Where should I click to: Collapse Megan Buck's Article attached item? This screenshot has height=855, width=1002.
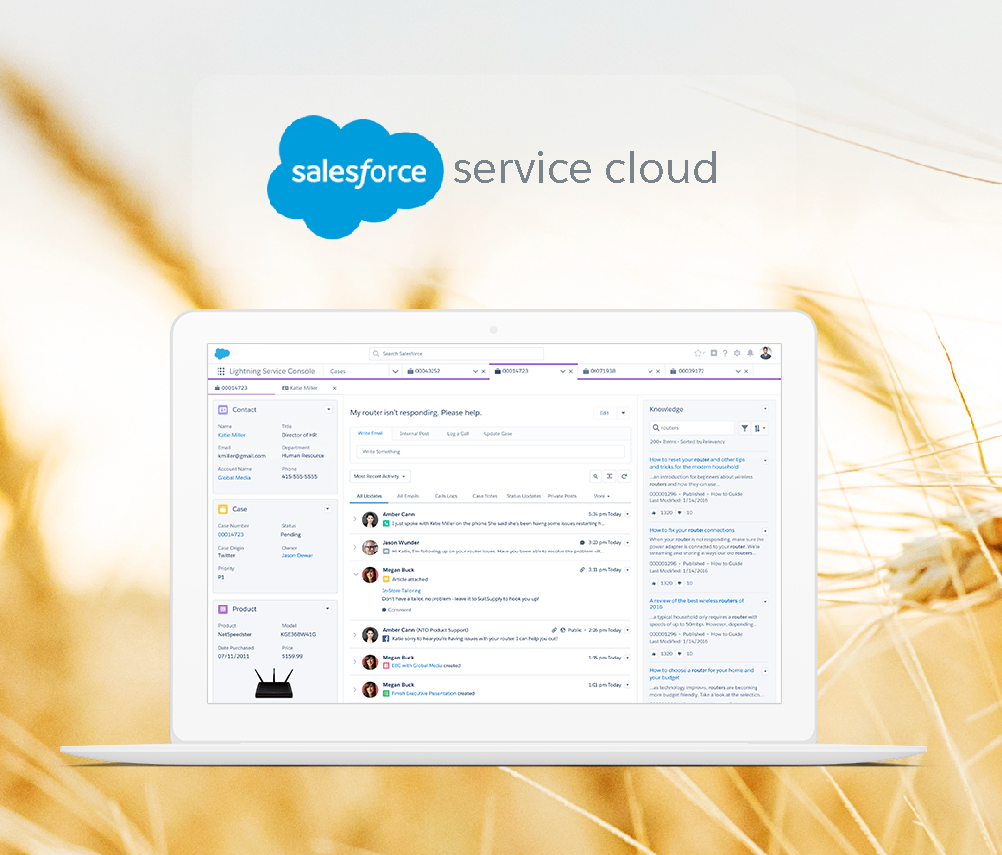point(355,574)
